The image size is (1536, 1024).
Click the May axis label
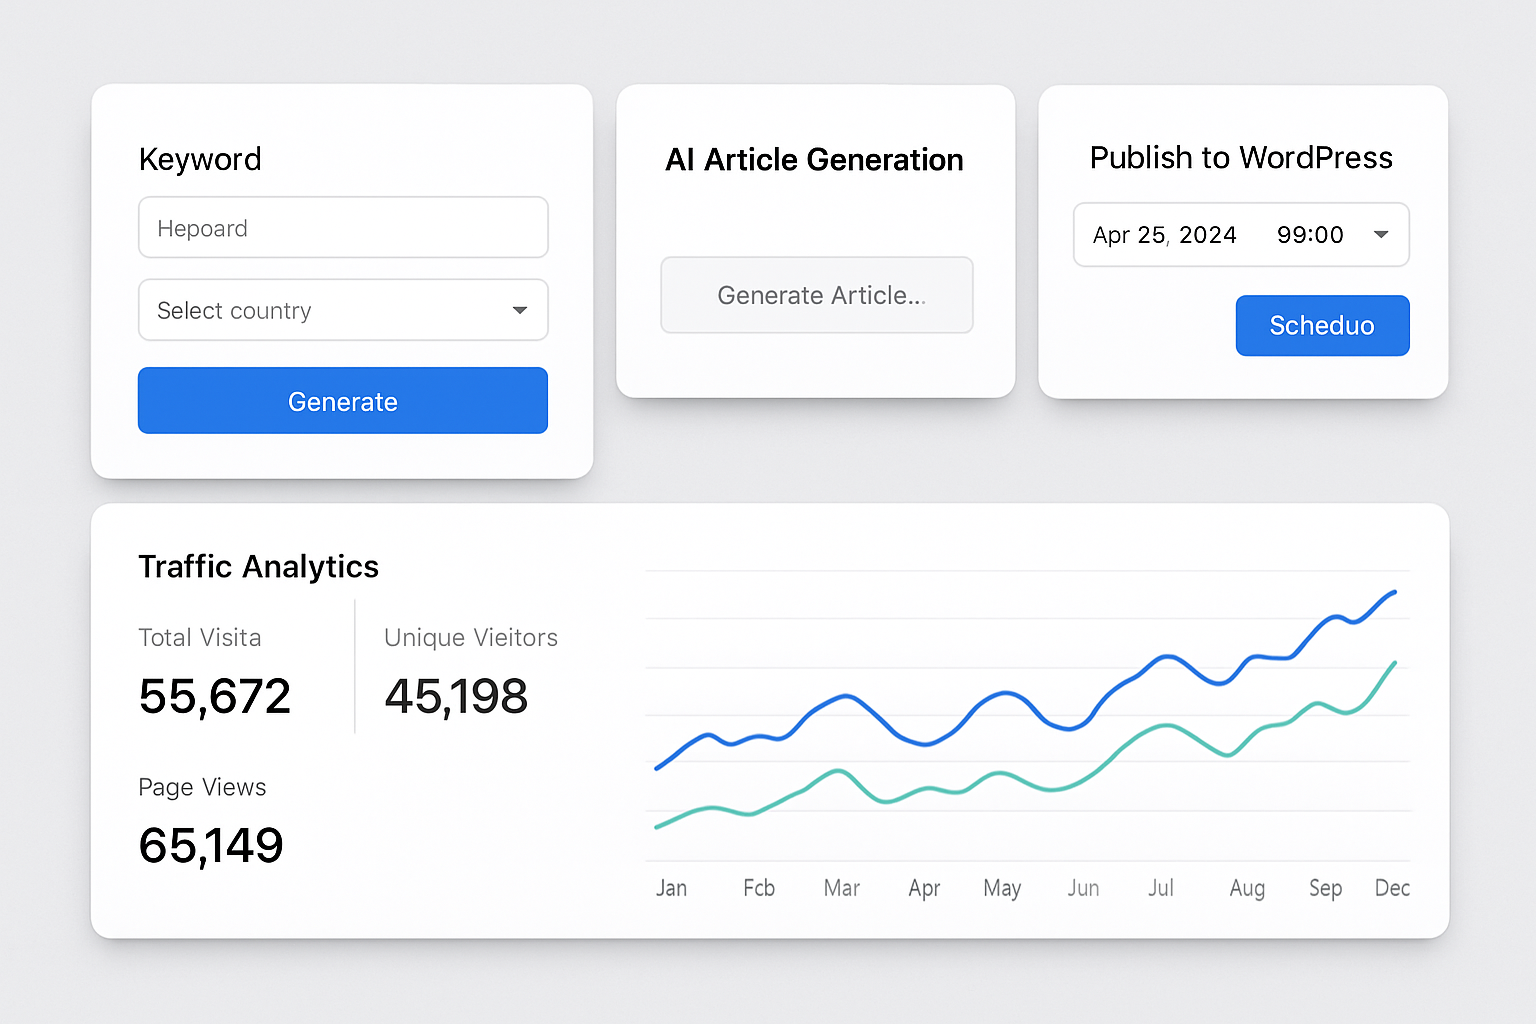(1002, 889)
